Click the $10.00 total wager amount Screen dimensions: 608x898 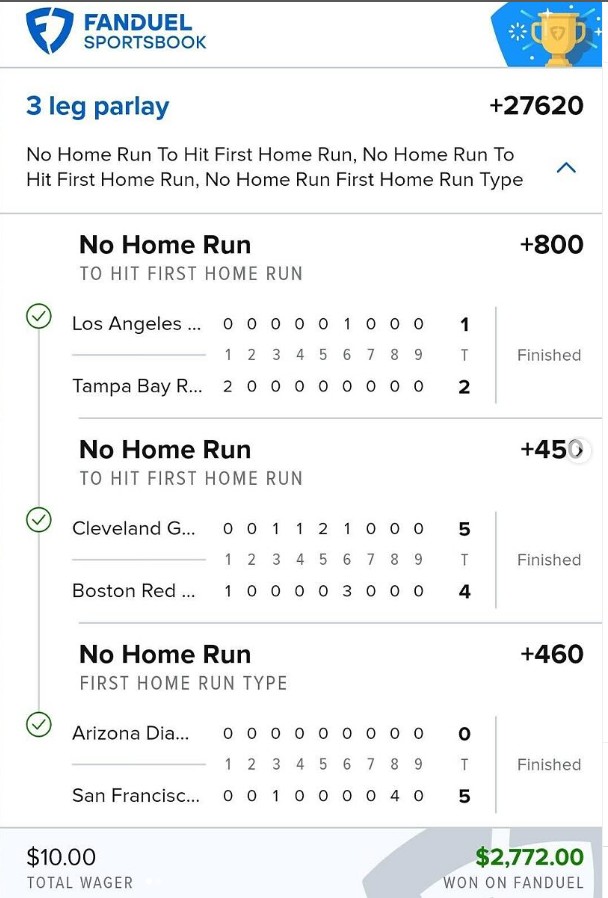(x=61, y=857)
